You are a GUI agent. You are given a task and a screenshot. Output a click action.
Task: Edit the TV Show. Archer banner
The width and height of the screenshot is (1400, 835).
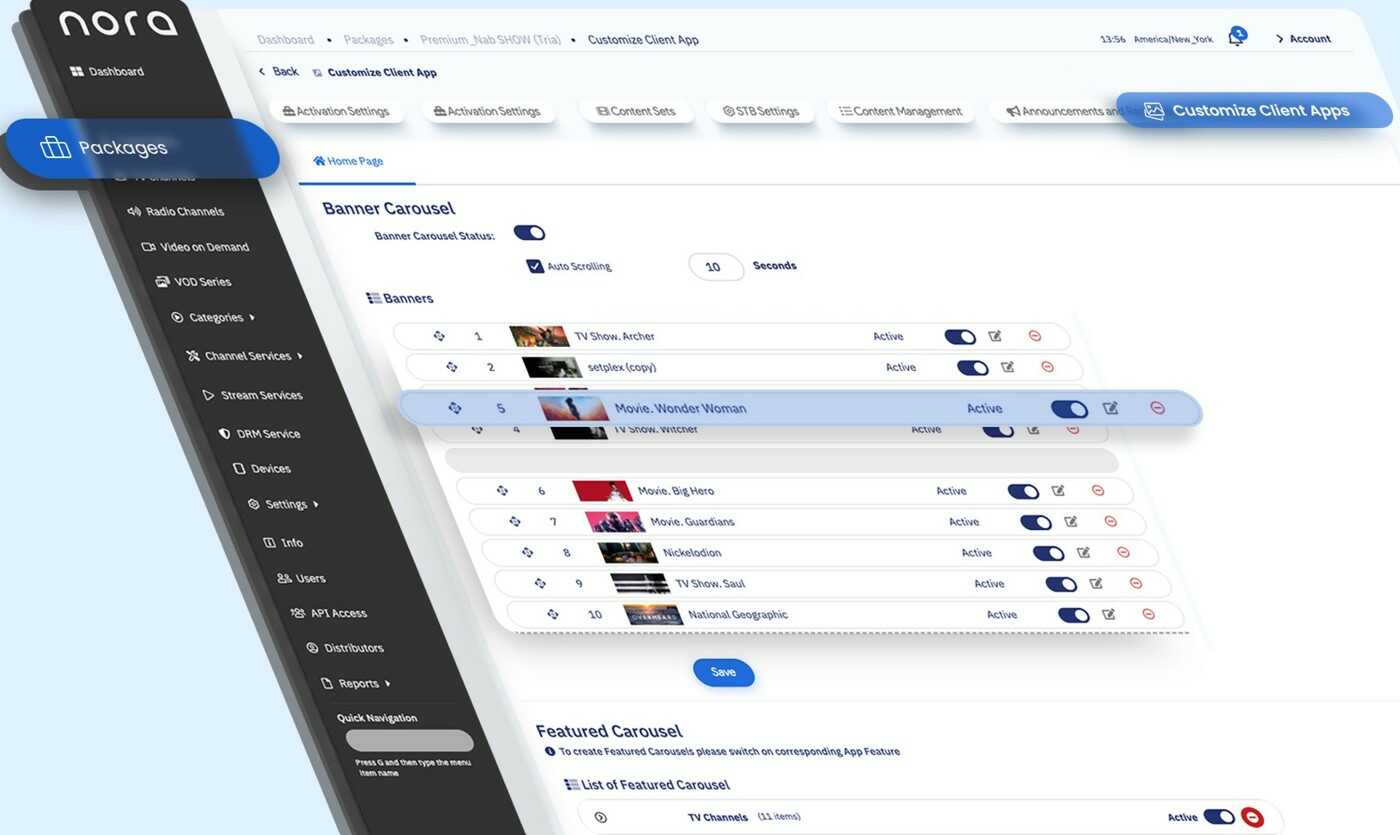coord(995,336)
